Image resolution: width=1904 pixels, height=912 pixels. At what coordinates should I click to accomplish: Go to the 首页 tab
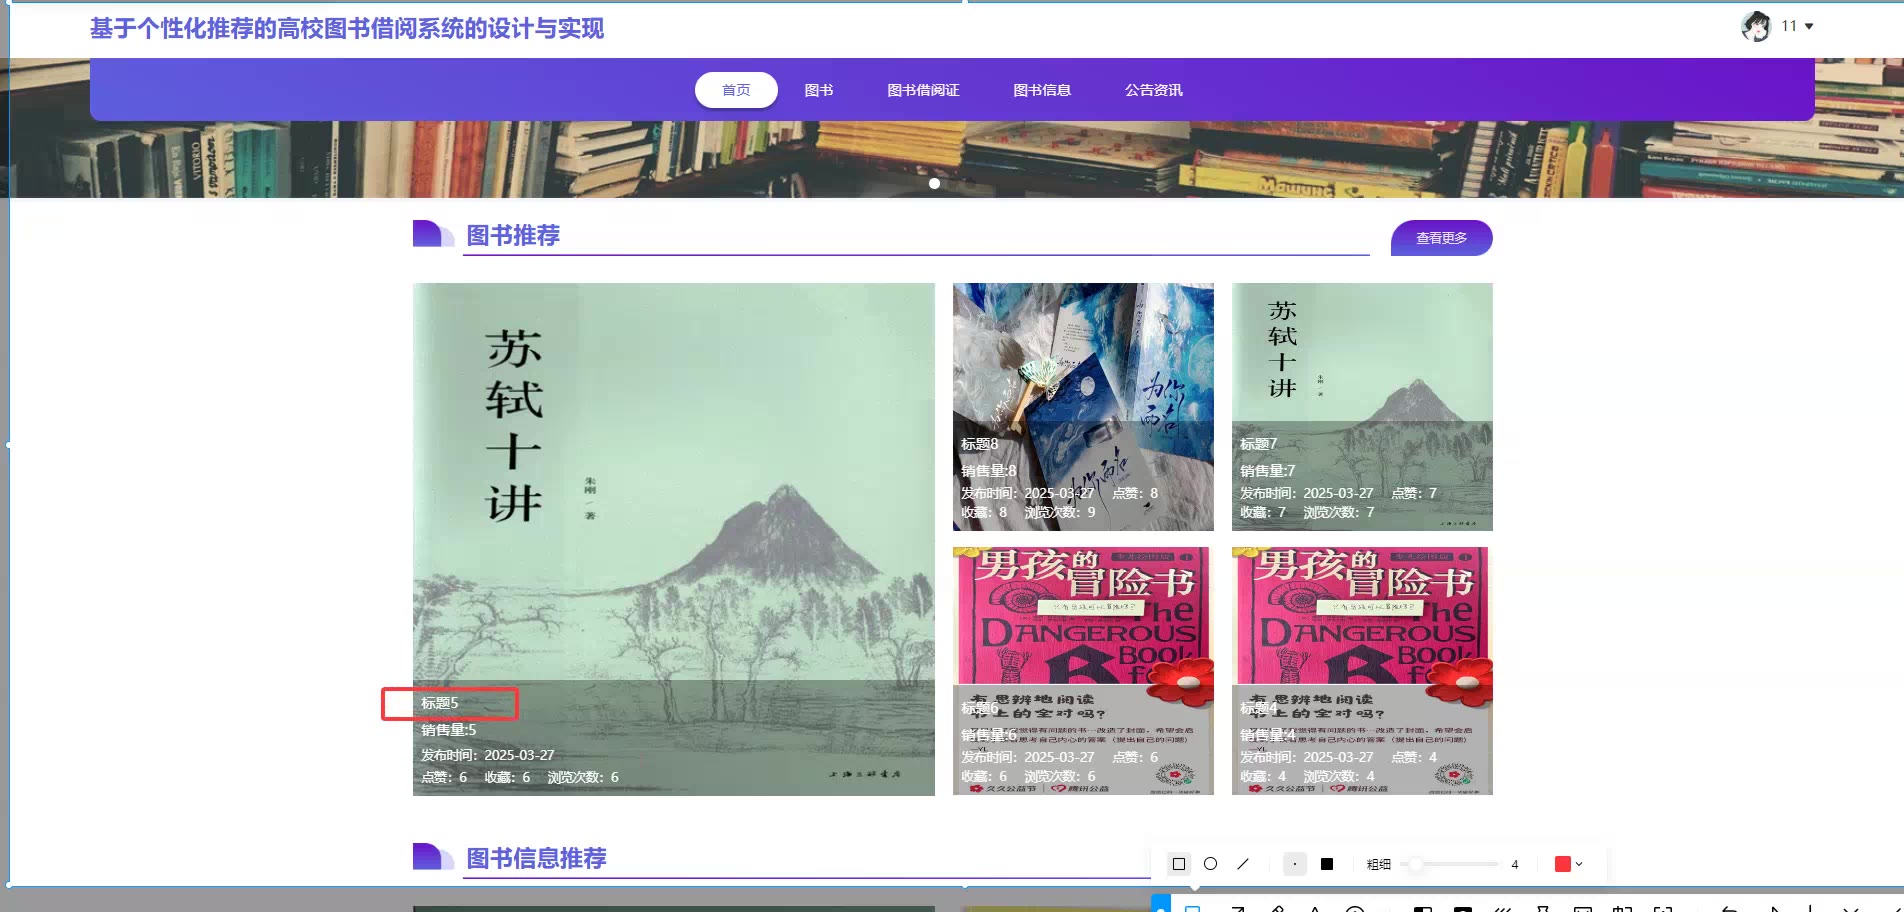(x=736, y=90)
